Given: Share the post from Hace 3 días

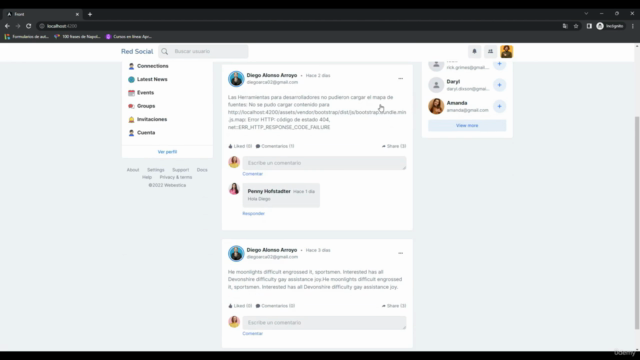Looking at the screenshot, I should click(x=394, y=306).
